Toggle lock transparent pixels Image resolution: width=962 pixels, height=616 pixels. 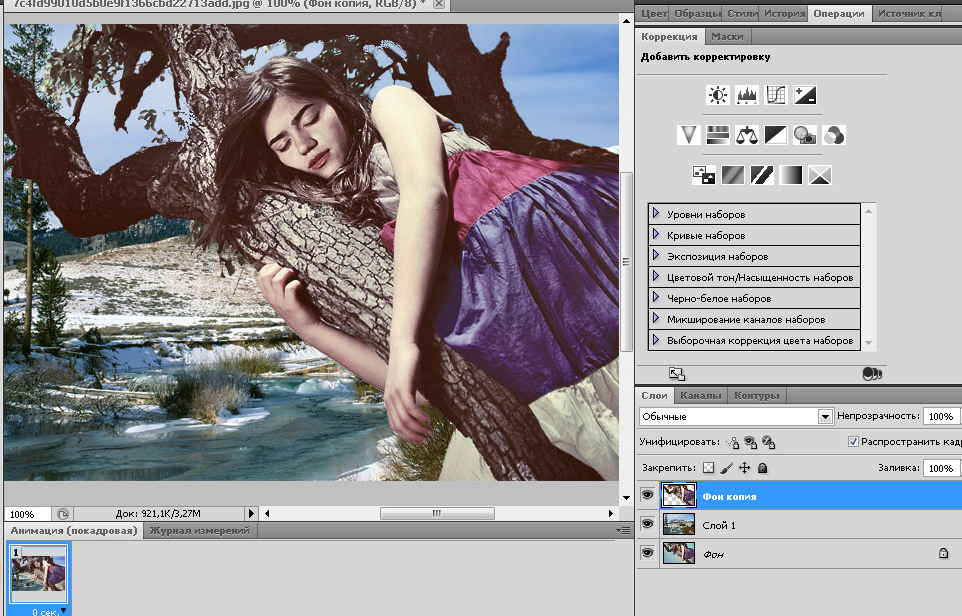click(x=709, y=468)
